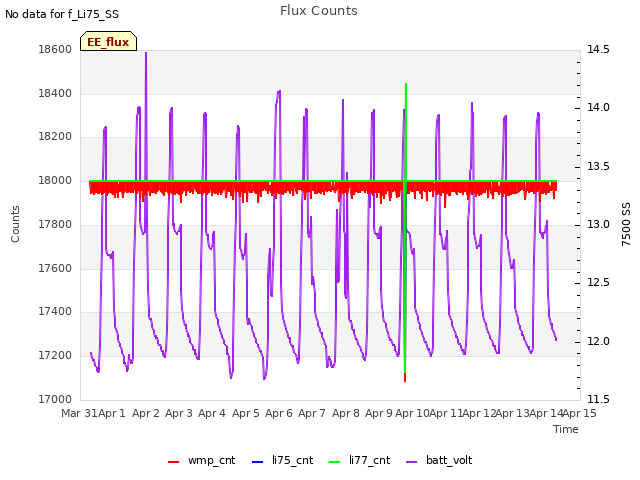This screenshot has width=640, height=480.
Task: Click the 'Apr 8' date tick label
Action: point(346,413)
